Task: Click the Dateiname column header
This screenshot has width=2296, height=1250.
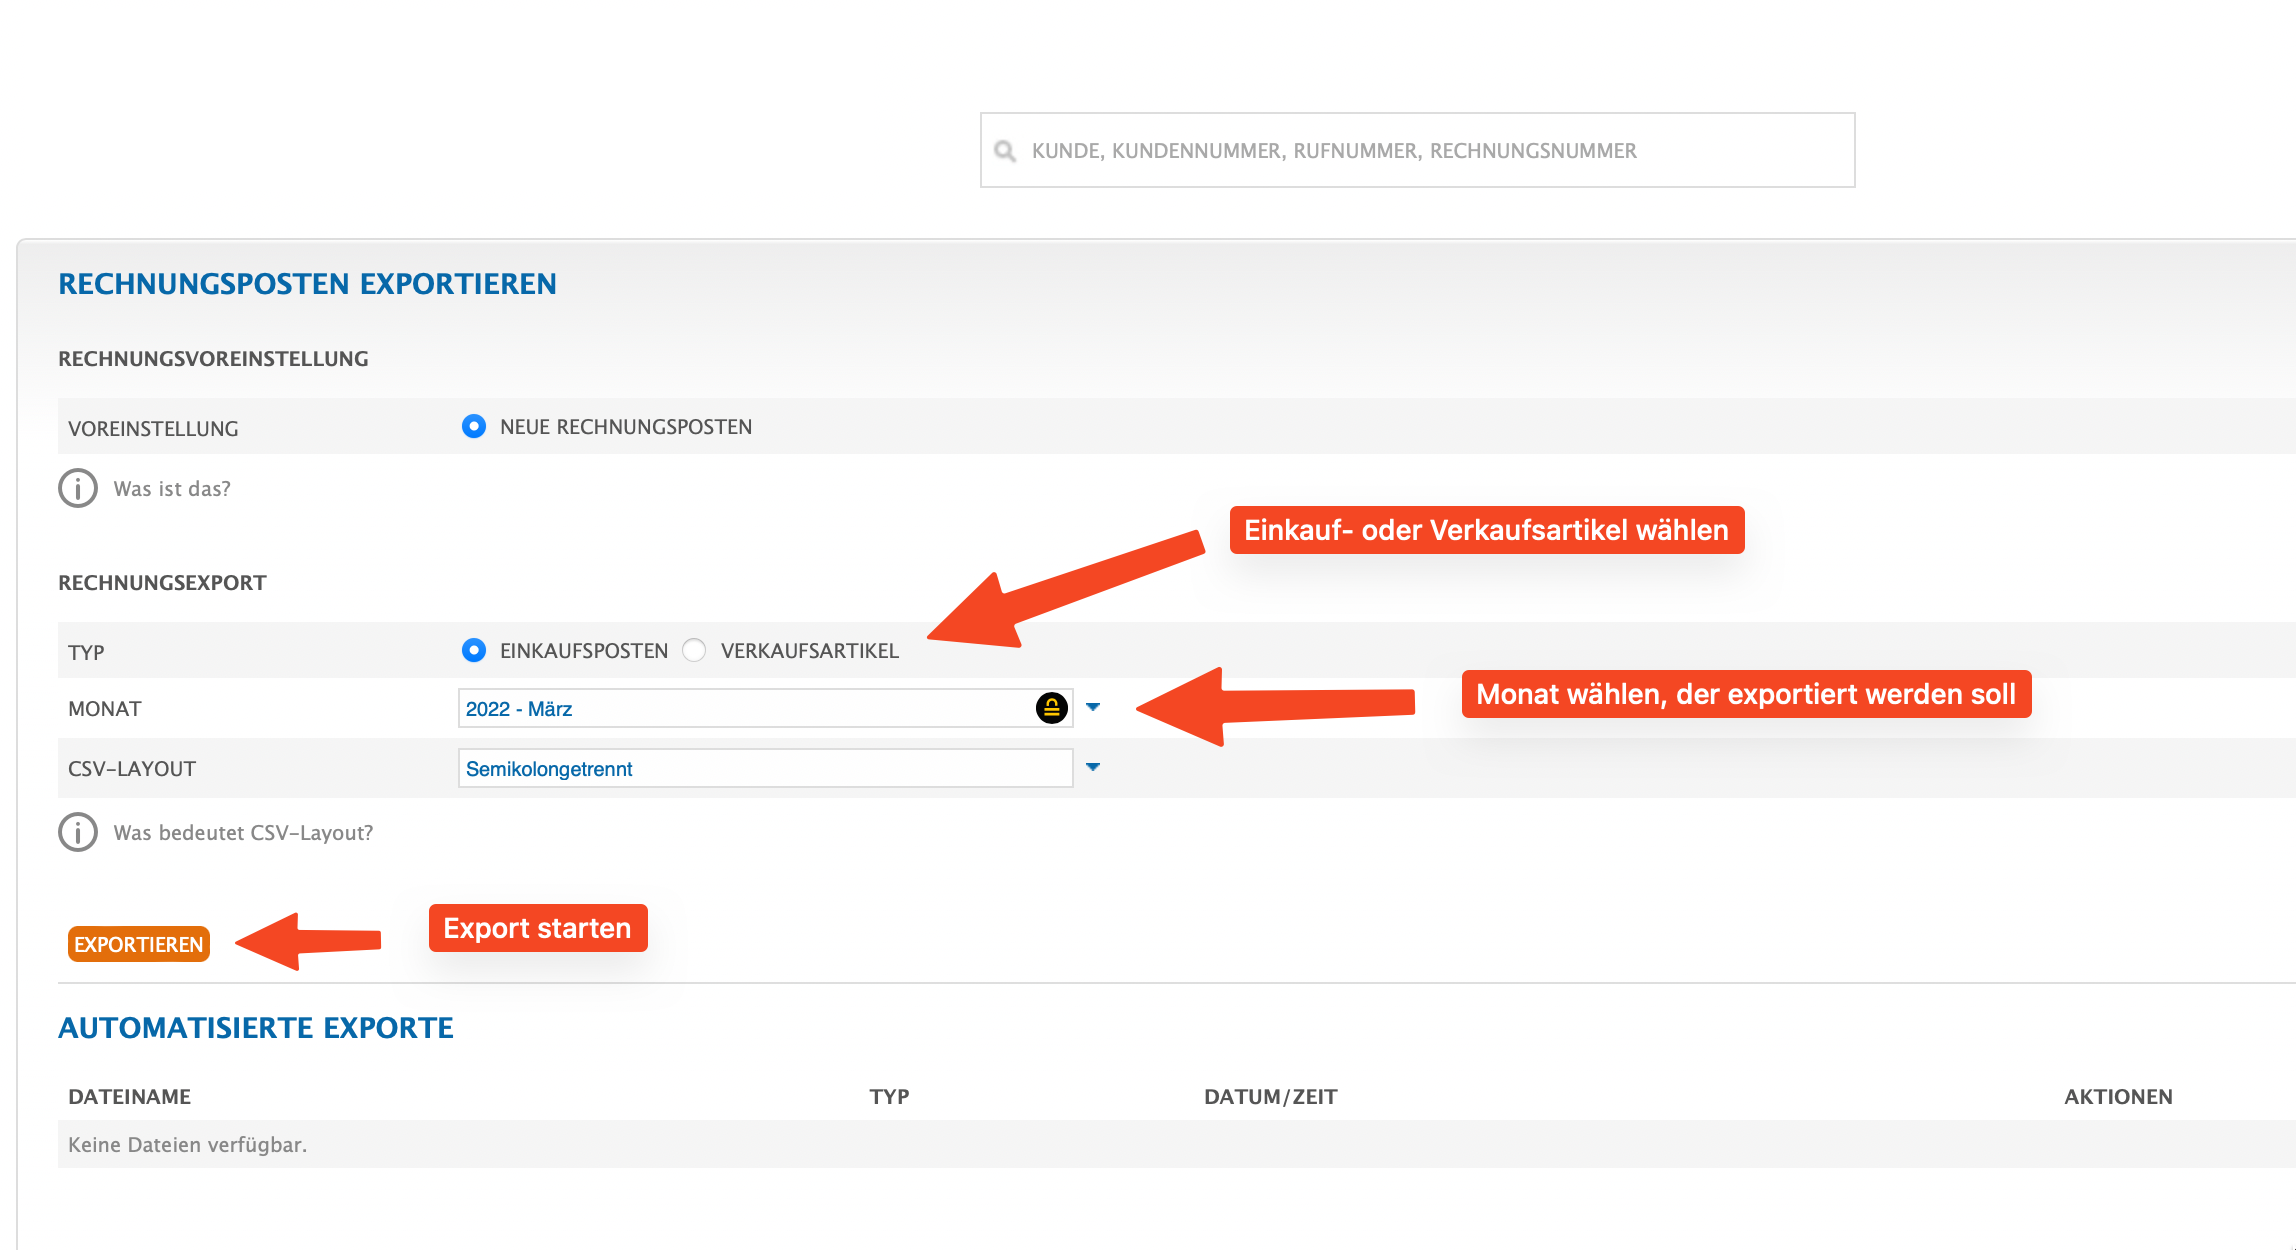Action: pos(129,1097)
